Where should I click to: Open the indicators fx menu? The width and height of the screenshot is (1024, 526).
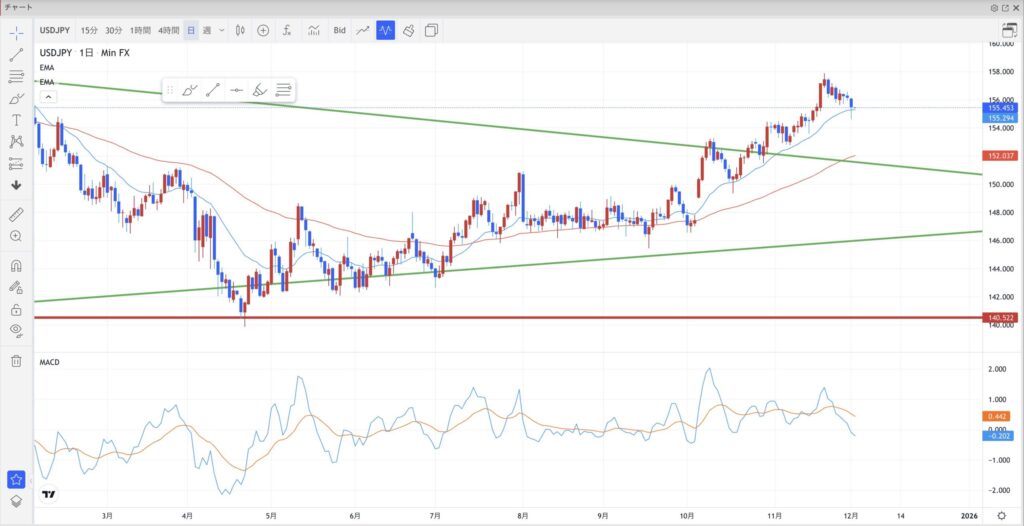[287, 31]
